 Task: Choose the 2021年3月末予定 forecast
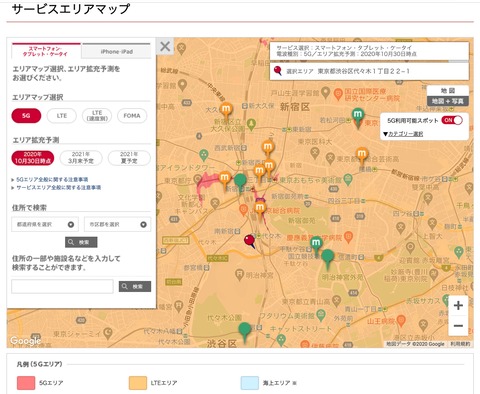81,158
